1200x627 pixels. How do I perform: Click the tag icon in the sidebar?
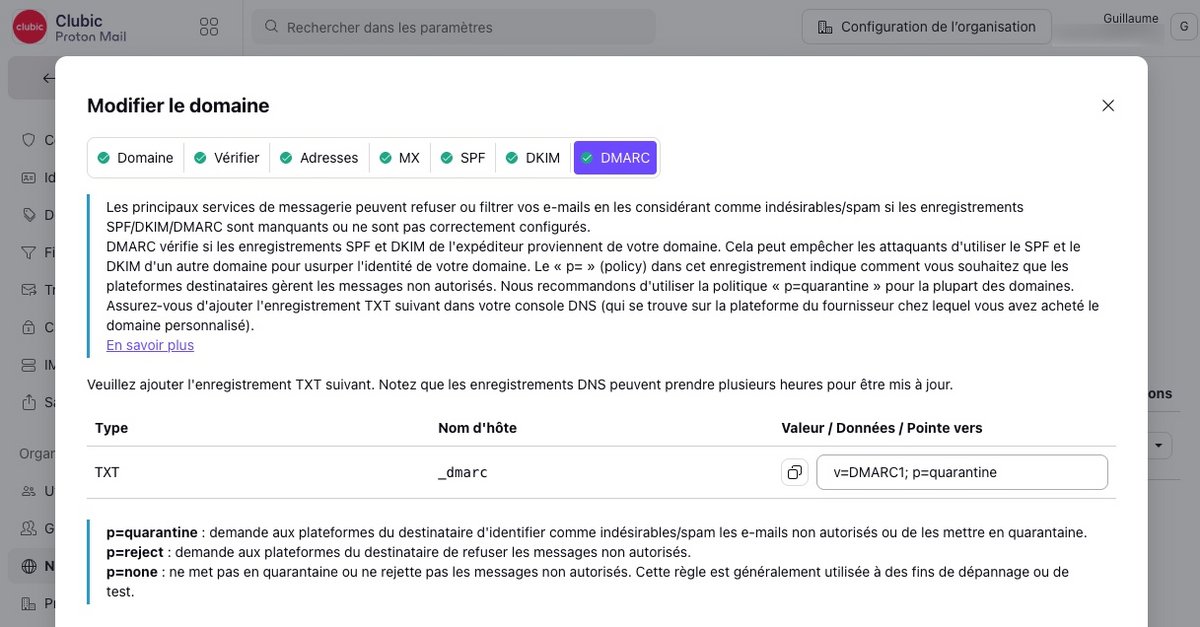(x=29, y=215)
